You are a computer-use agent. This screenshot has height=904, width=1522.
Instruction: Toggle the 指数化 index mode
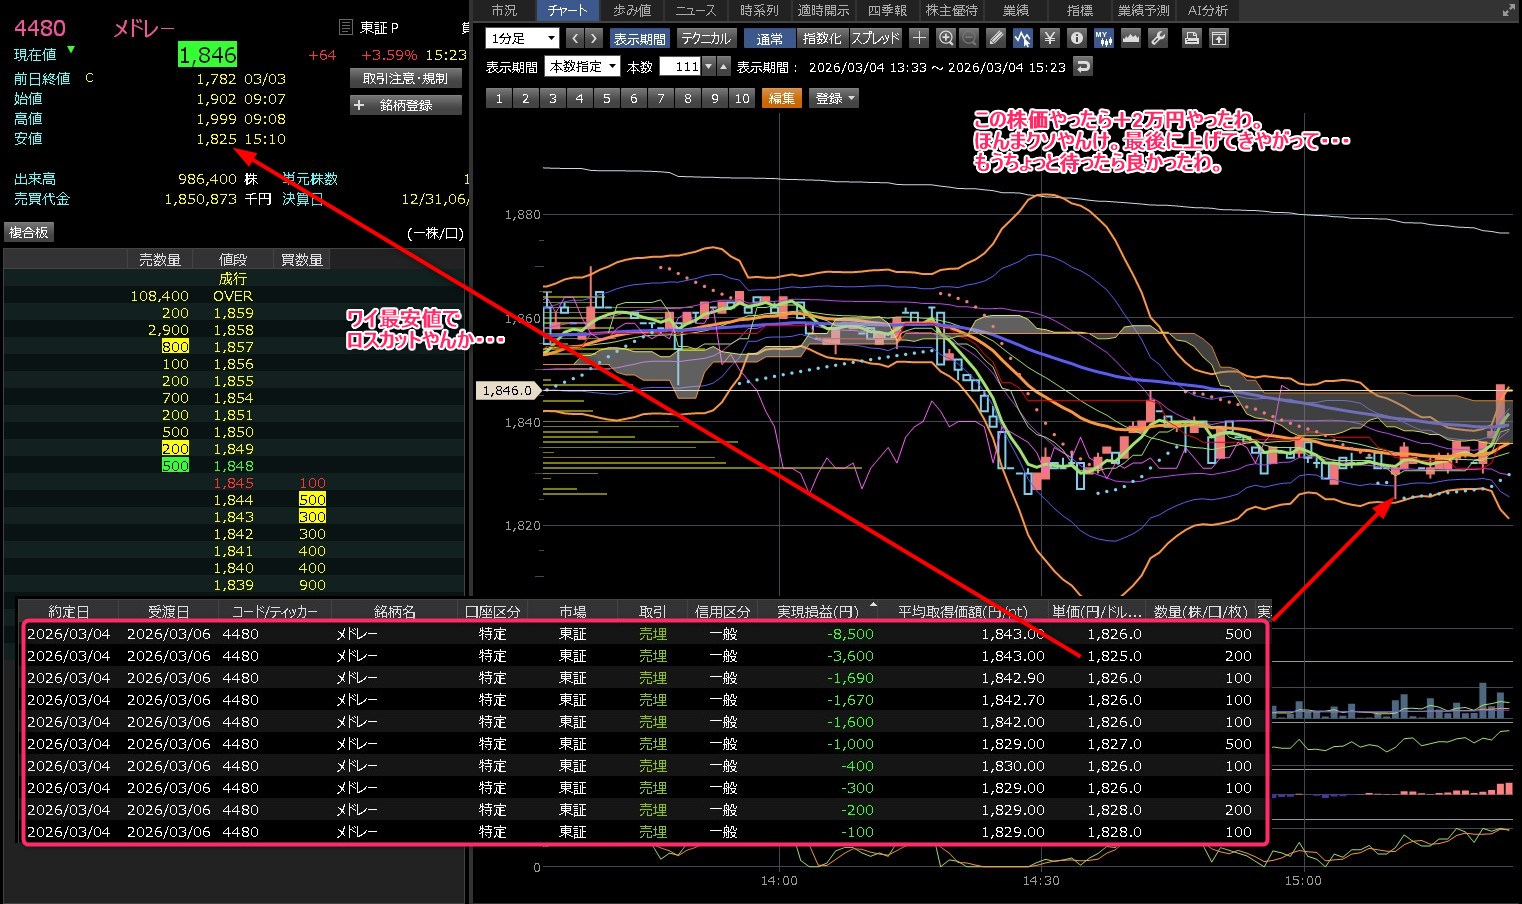click(x=822, y=38)
